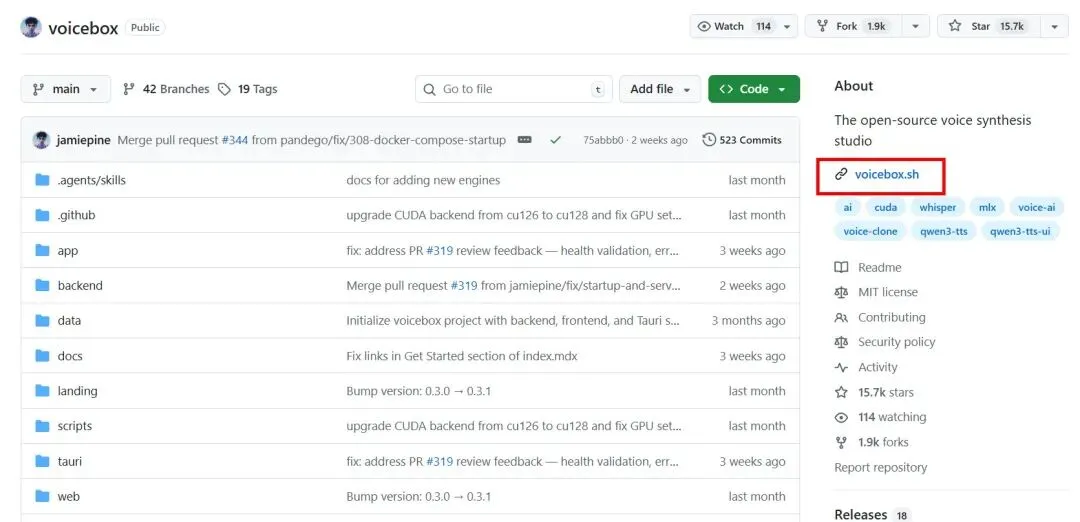The image size is (1080, 522).
Task: Open the scripts folder icon
Action: pos(43,426)
